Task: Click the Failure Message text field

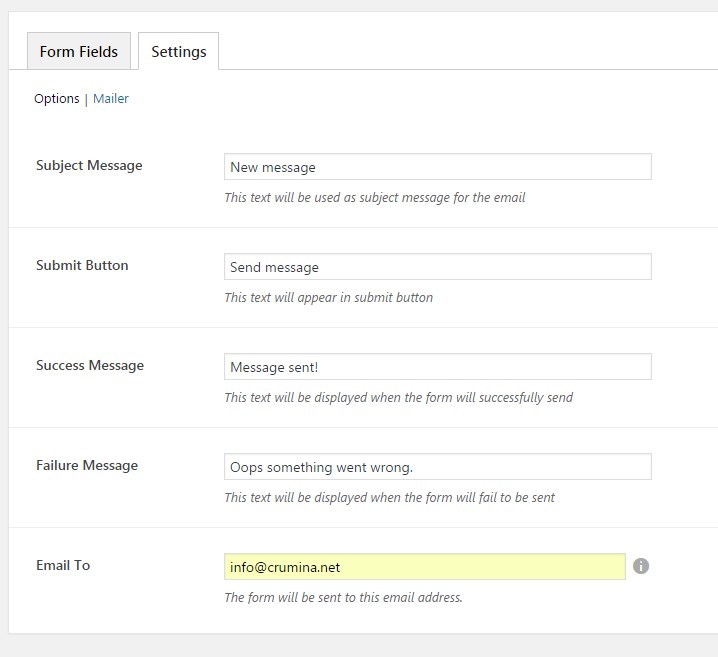Action: point(437,467)
